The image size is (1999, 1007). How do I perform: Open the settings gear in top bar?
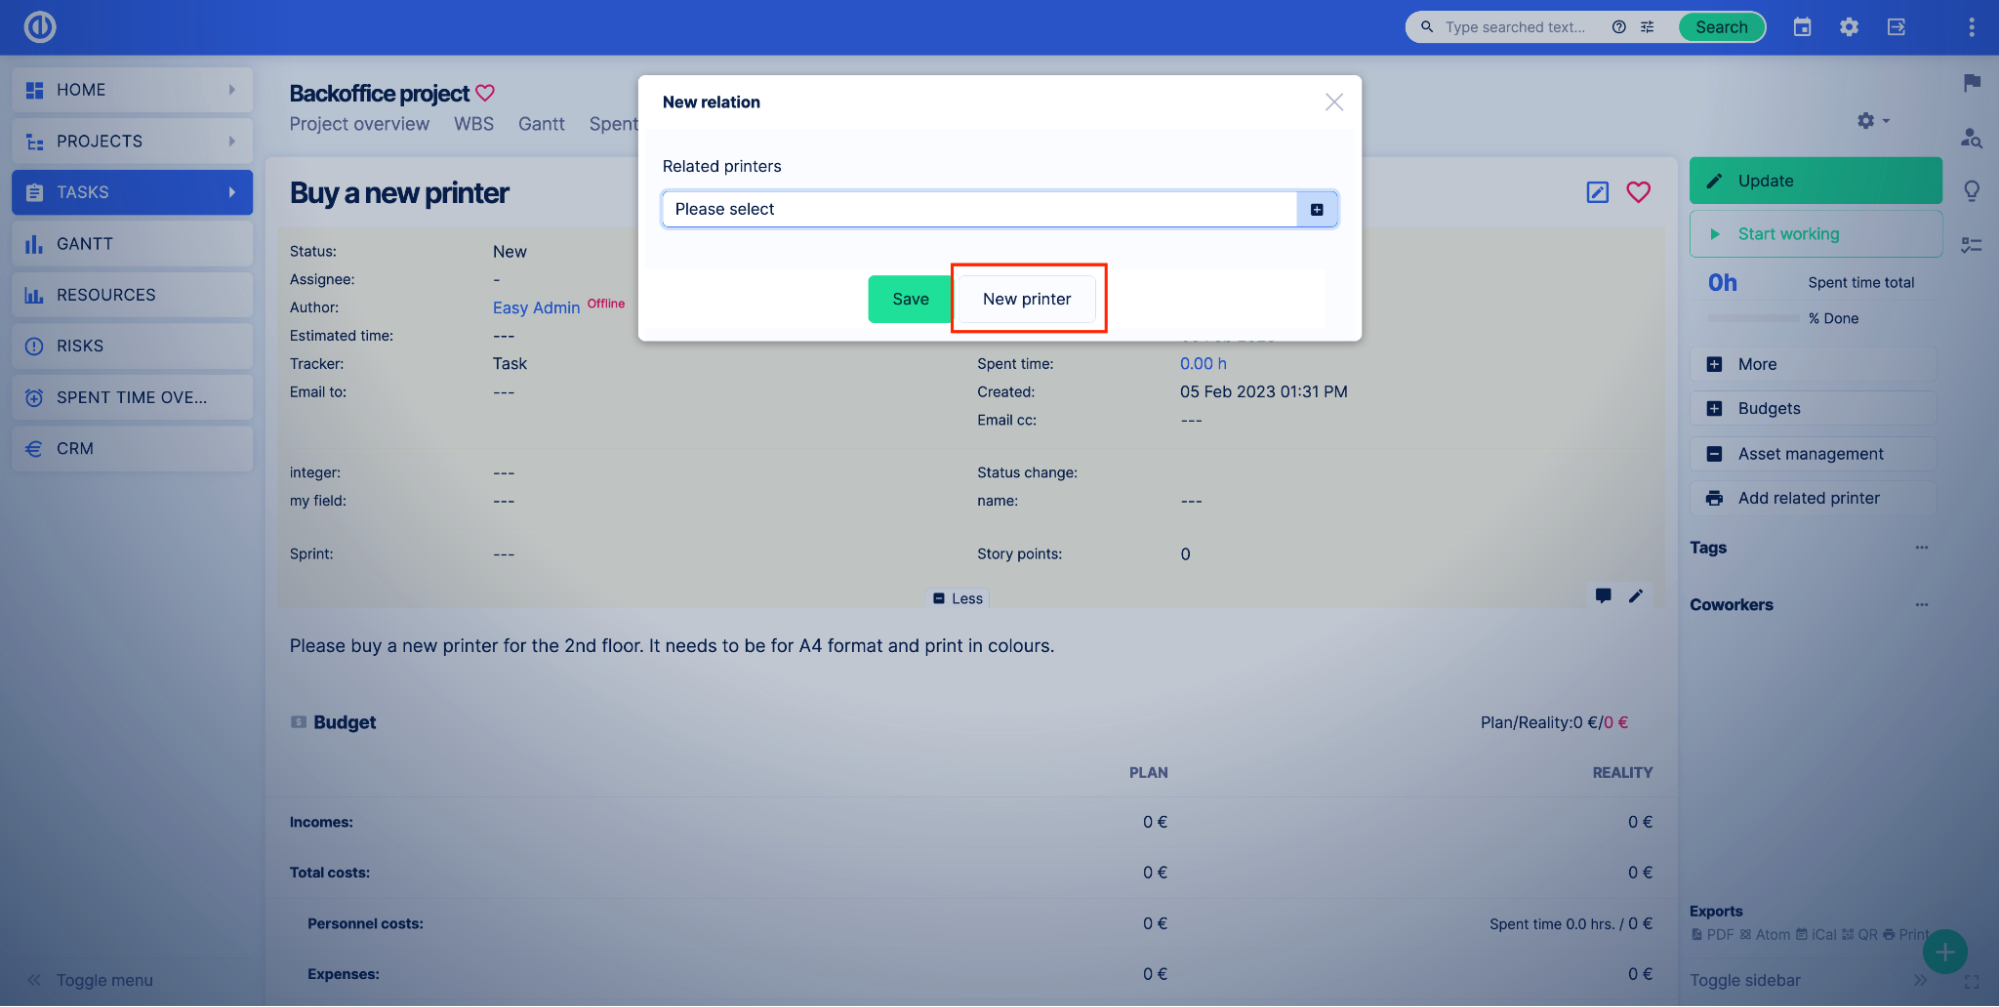1849,27
